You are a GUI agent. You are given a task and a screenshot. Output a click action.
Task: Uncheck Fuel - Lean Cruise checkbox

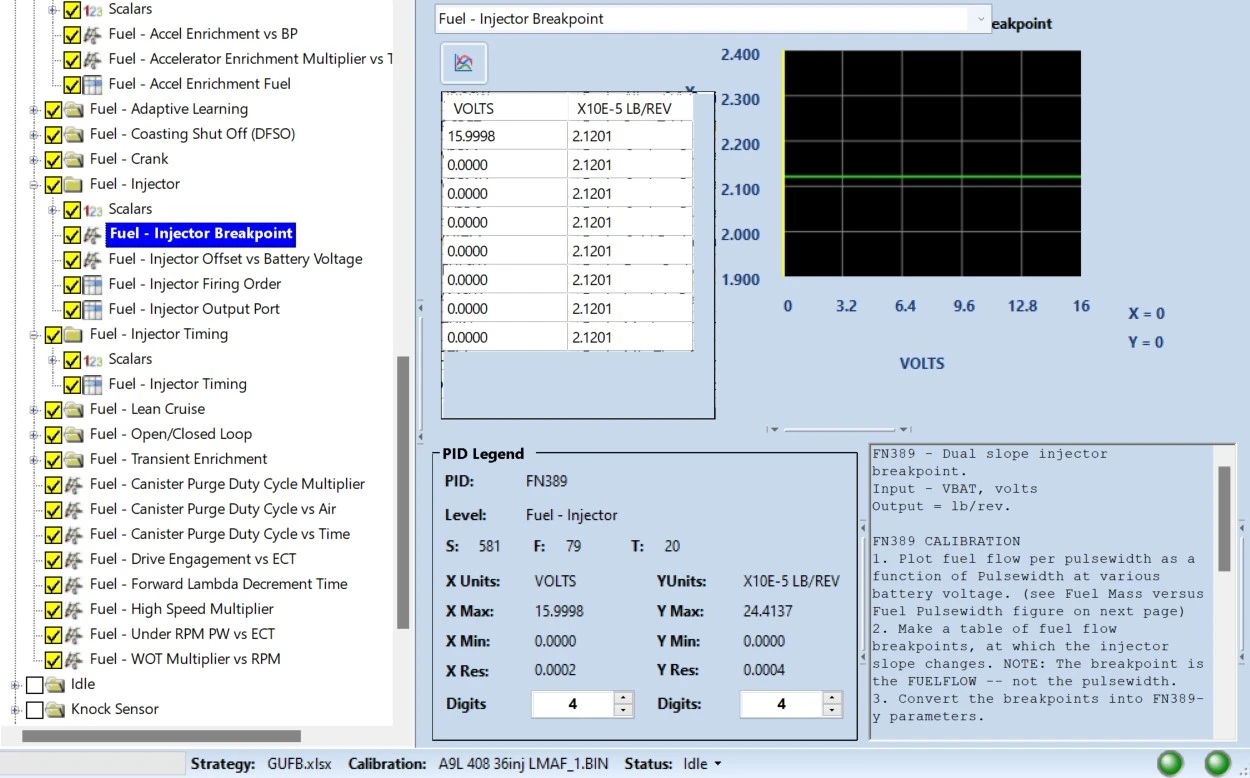53,409
